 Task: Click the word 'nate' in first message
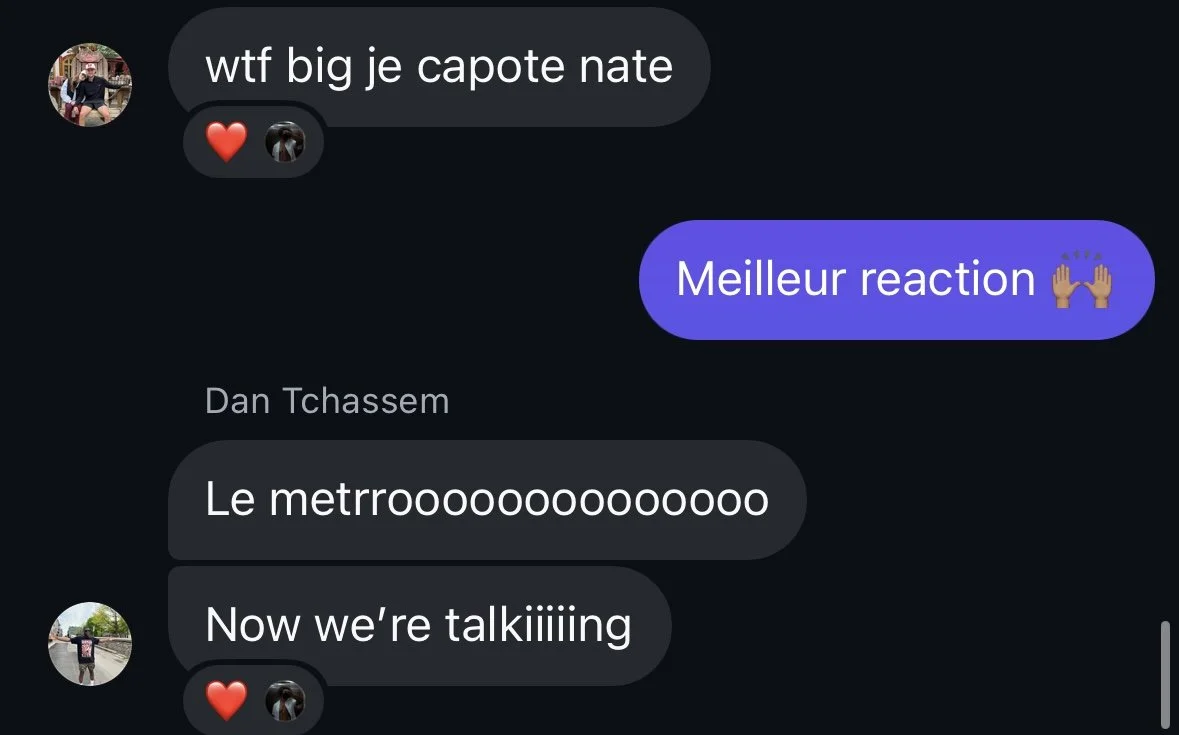[626, 66]
